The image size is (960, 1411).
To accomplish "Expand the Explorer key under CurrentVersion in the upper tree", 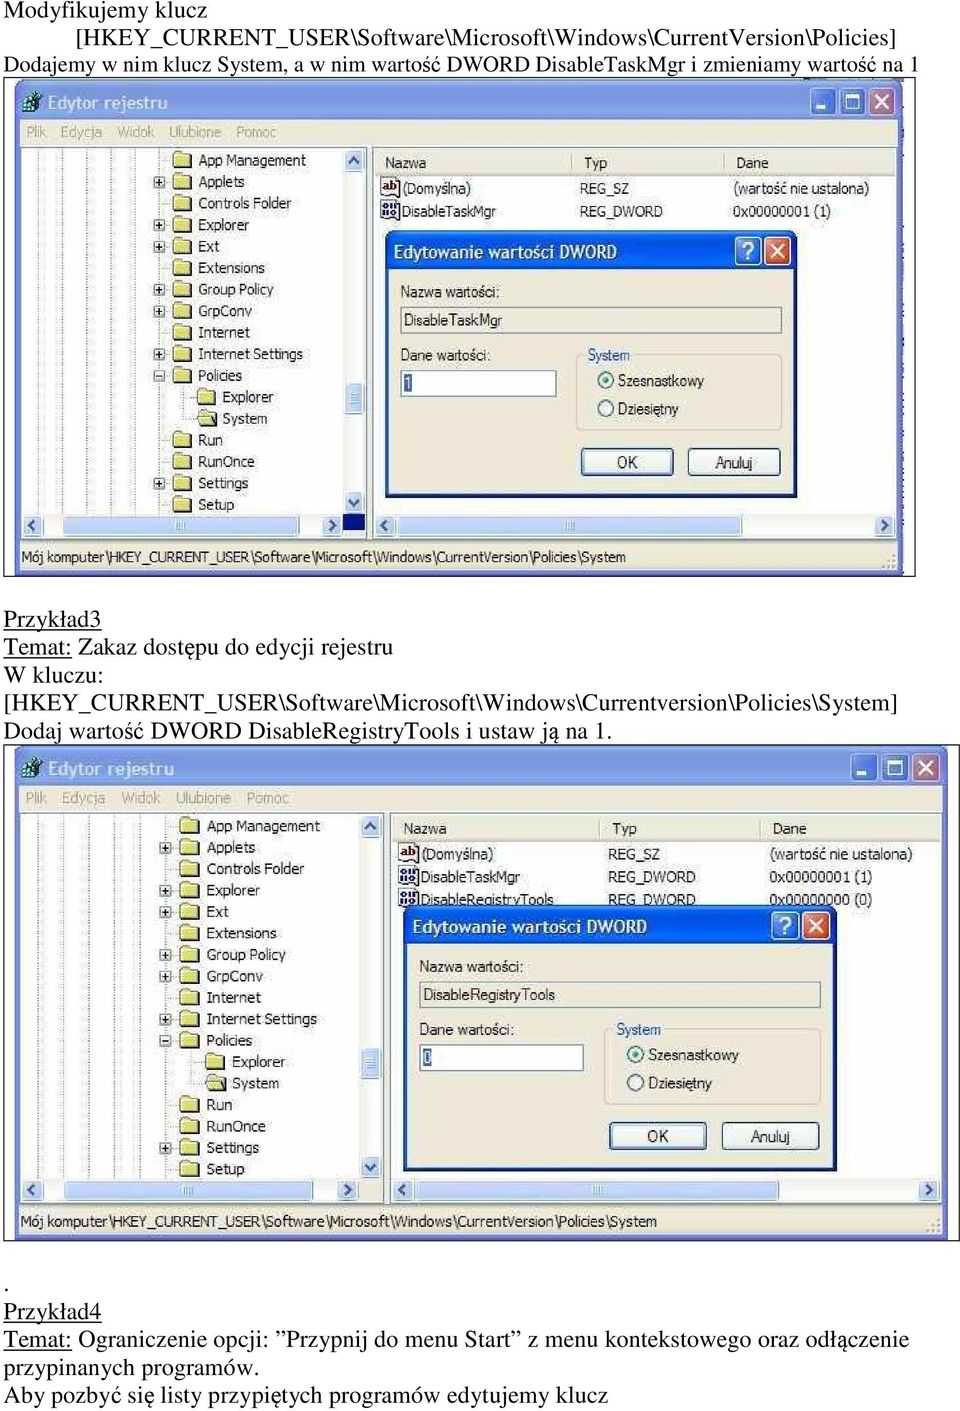I will pyautogui.click(x=159, y=225).
